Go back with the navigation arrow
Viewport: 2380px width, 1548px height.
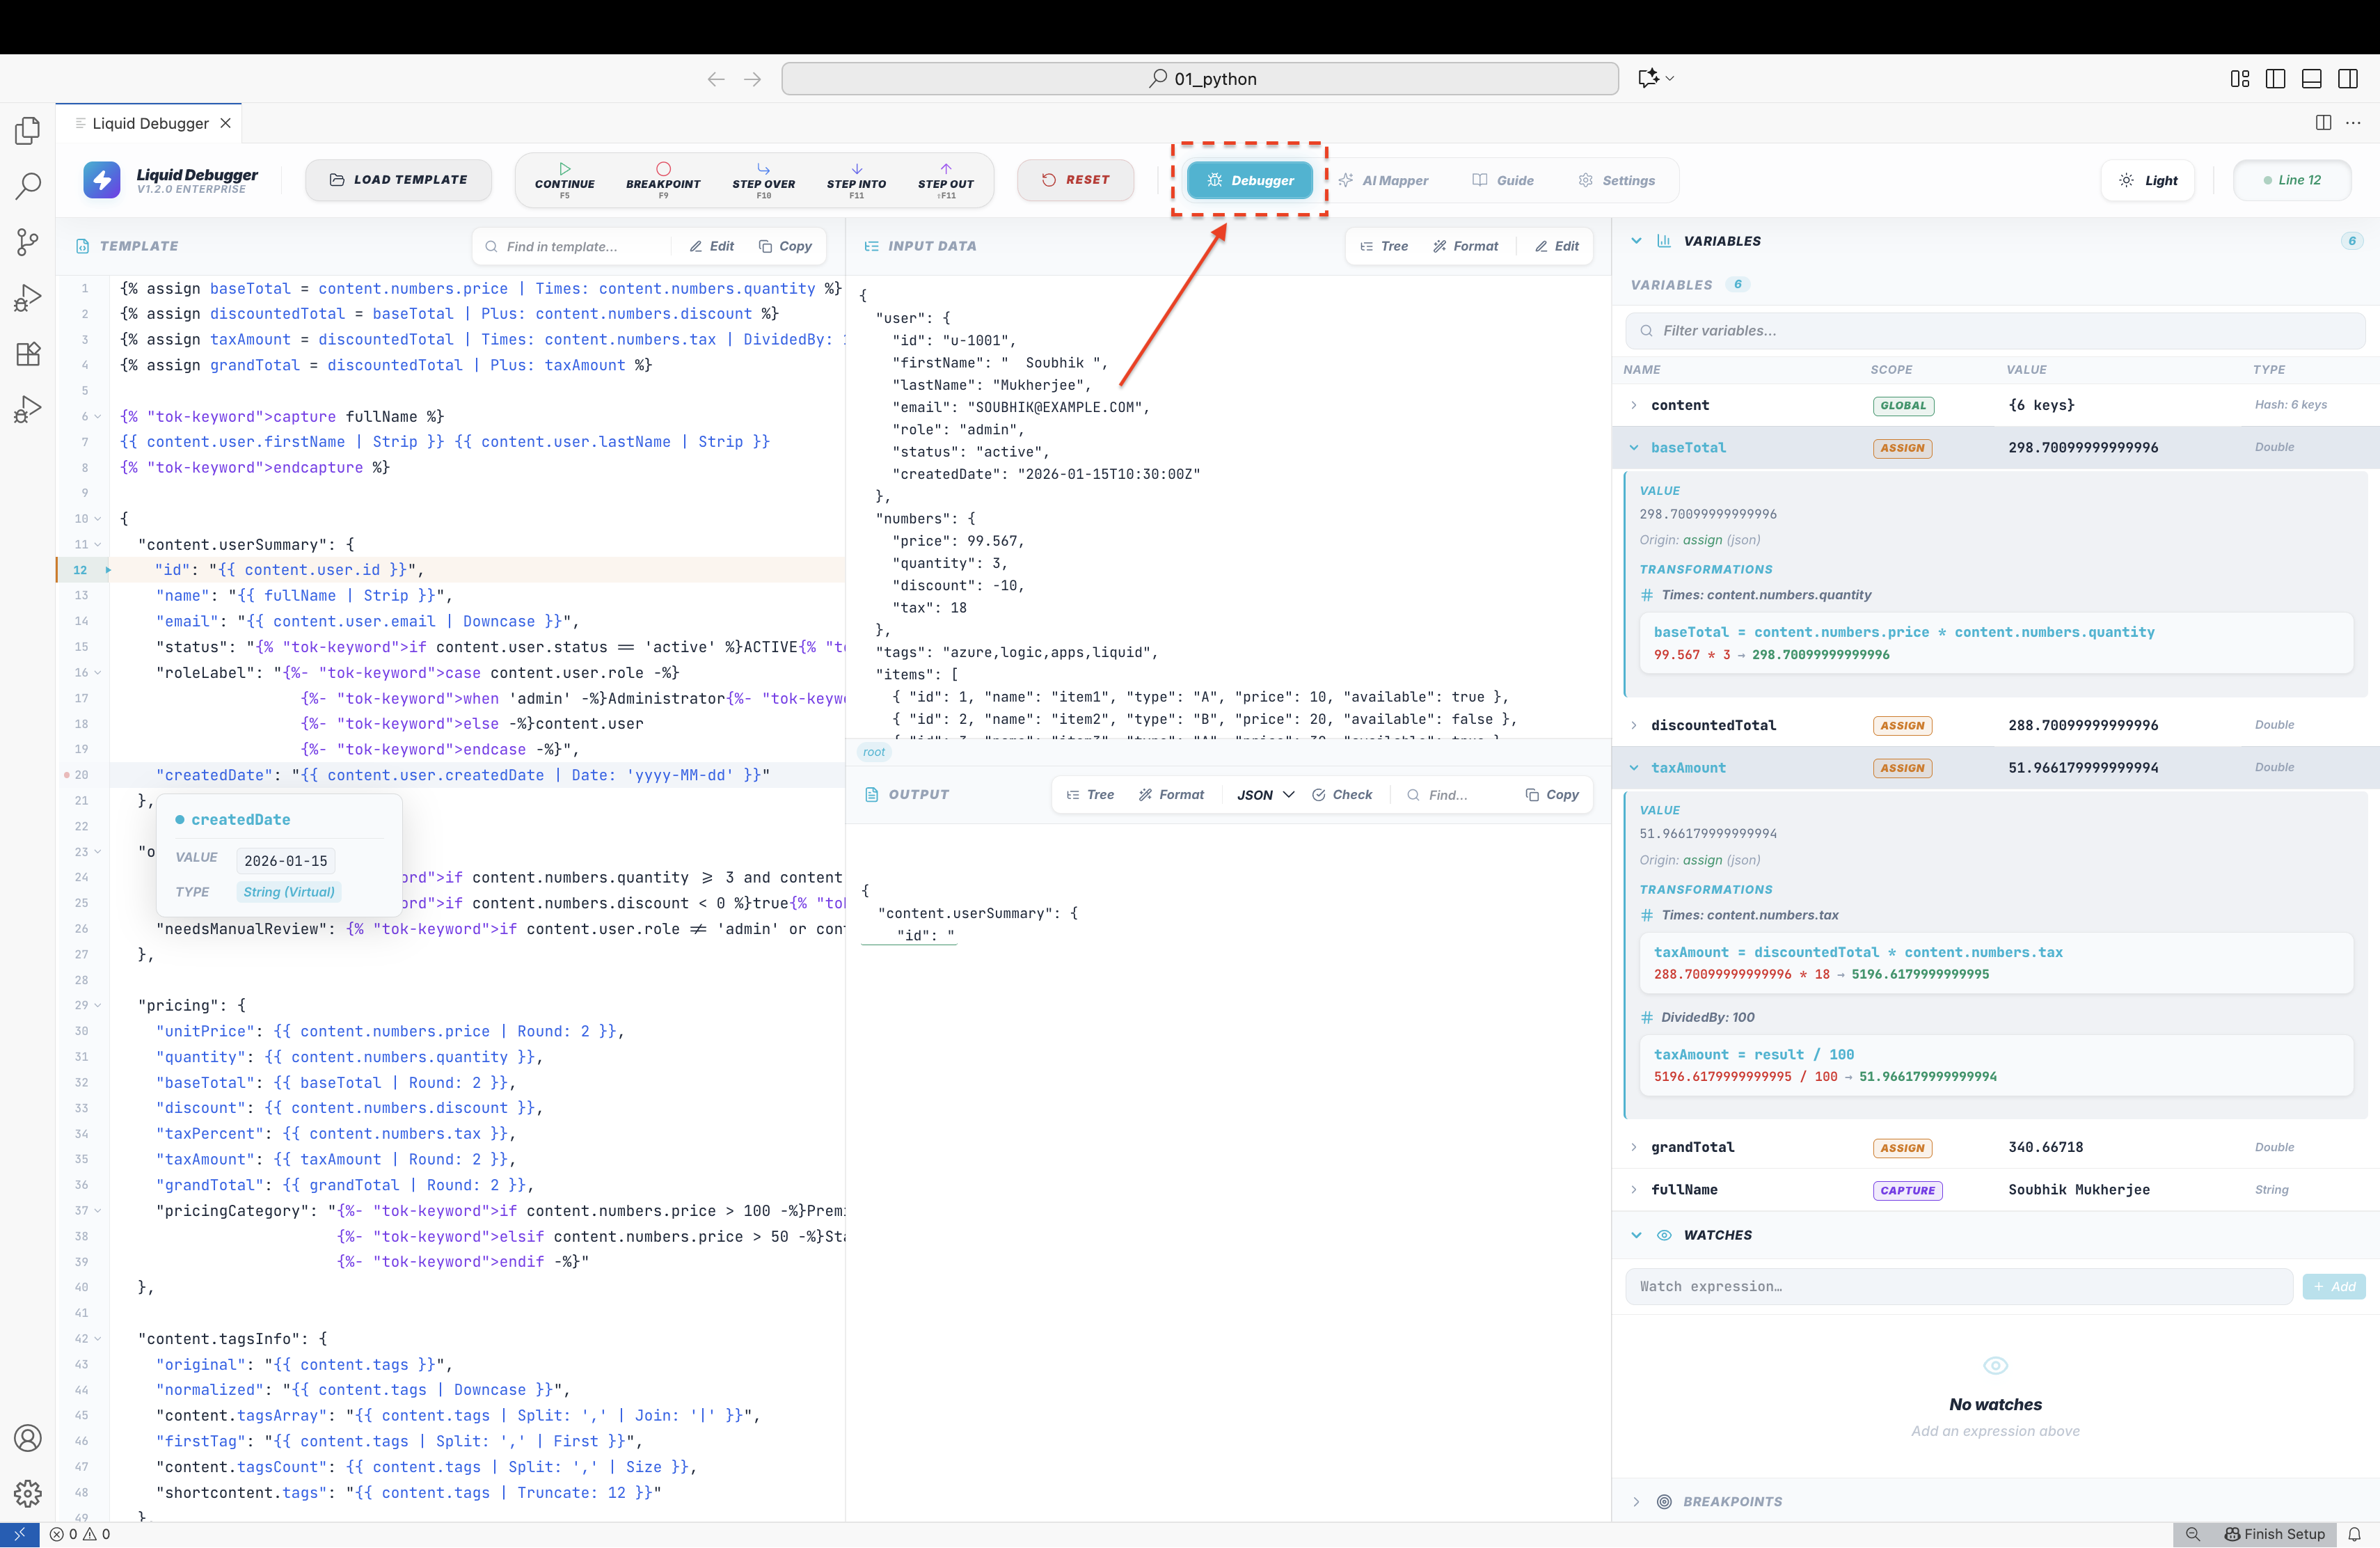(716, 79)
